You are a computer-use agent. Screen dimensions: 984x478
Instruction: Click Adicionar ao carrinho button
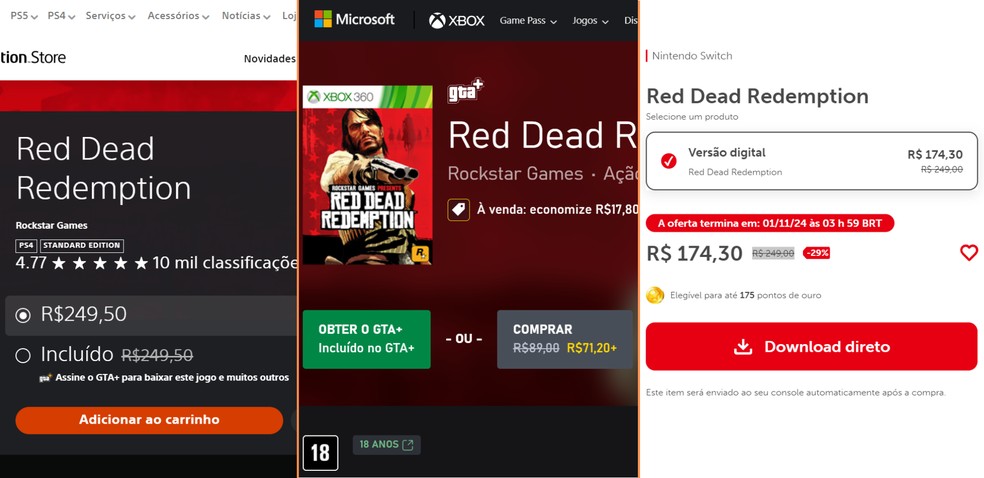pos(149,420)
